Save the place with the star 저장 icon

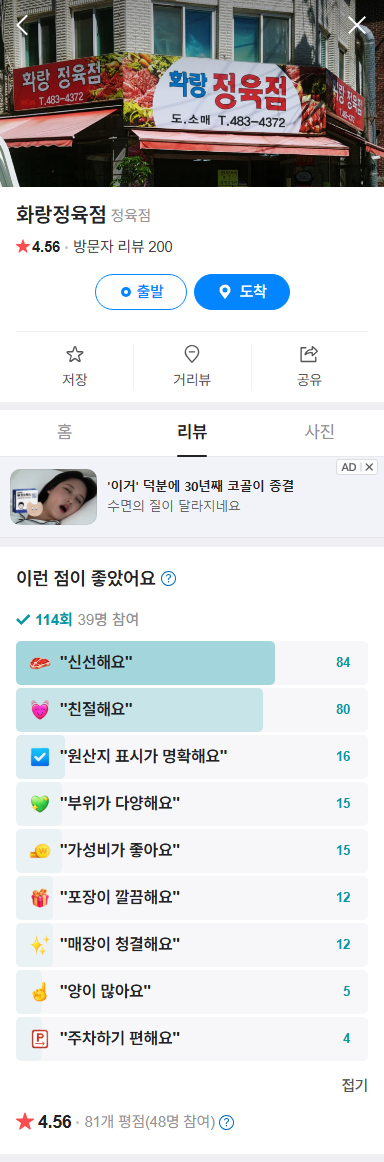[75, 367]
